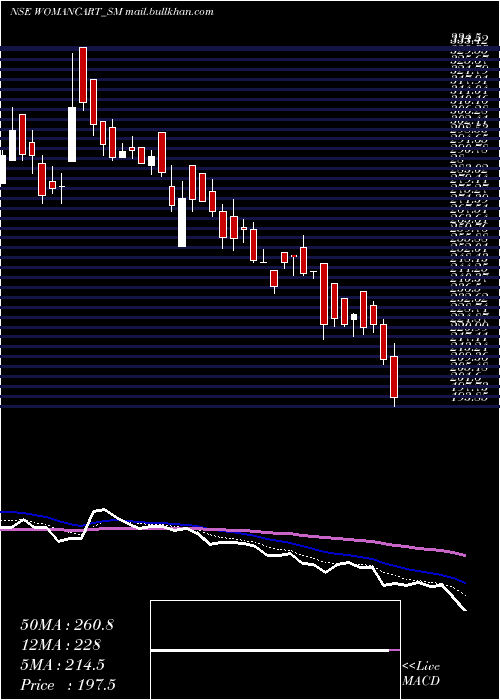Click the 334.5 top price axis label
The height and width of the screenshot is (700, 500).
pyautogui.click(x=468, y=40)
